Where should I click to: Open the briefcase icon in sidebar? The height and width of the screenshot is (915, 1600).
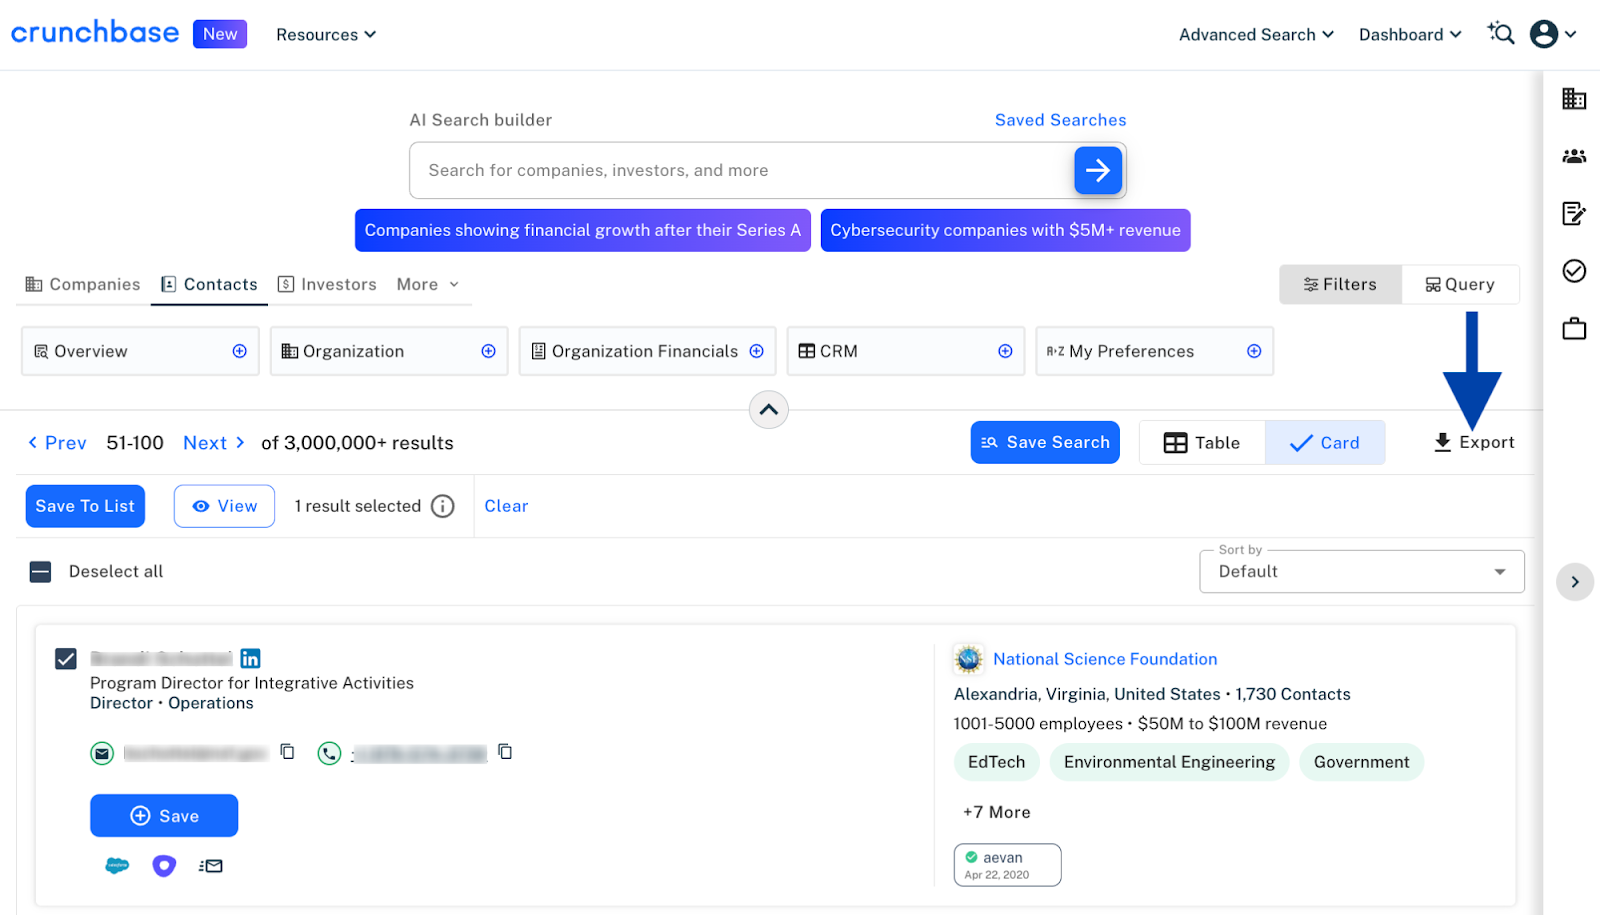[1574, 328]
